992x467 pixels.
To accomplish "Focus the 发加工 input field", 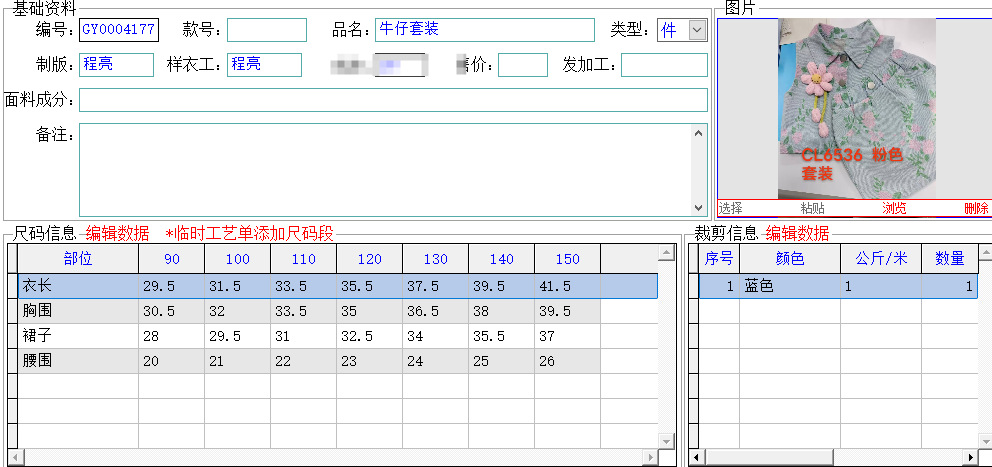I will click(x=664, y=65).
